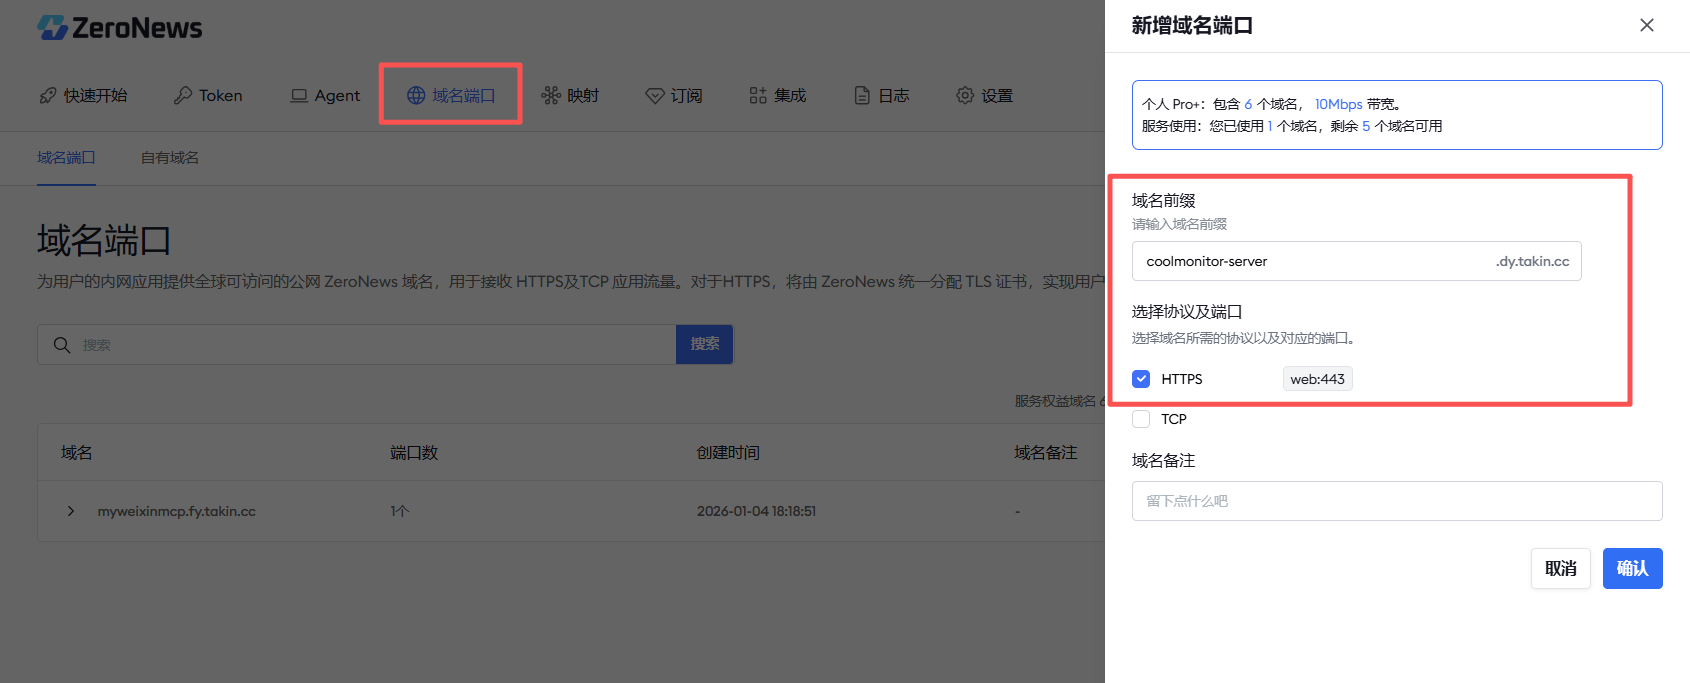The image size is (1690, 683).
Task: Click the document icon beside 日志
Action: pos(862,96)
